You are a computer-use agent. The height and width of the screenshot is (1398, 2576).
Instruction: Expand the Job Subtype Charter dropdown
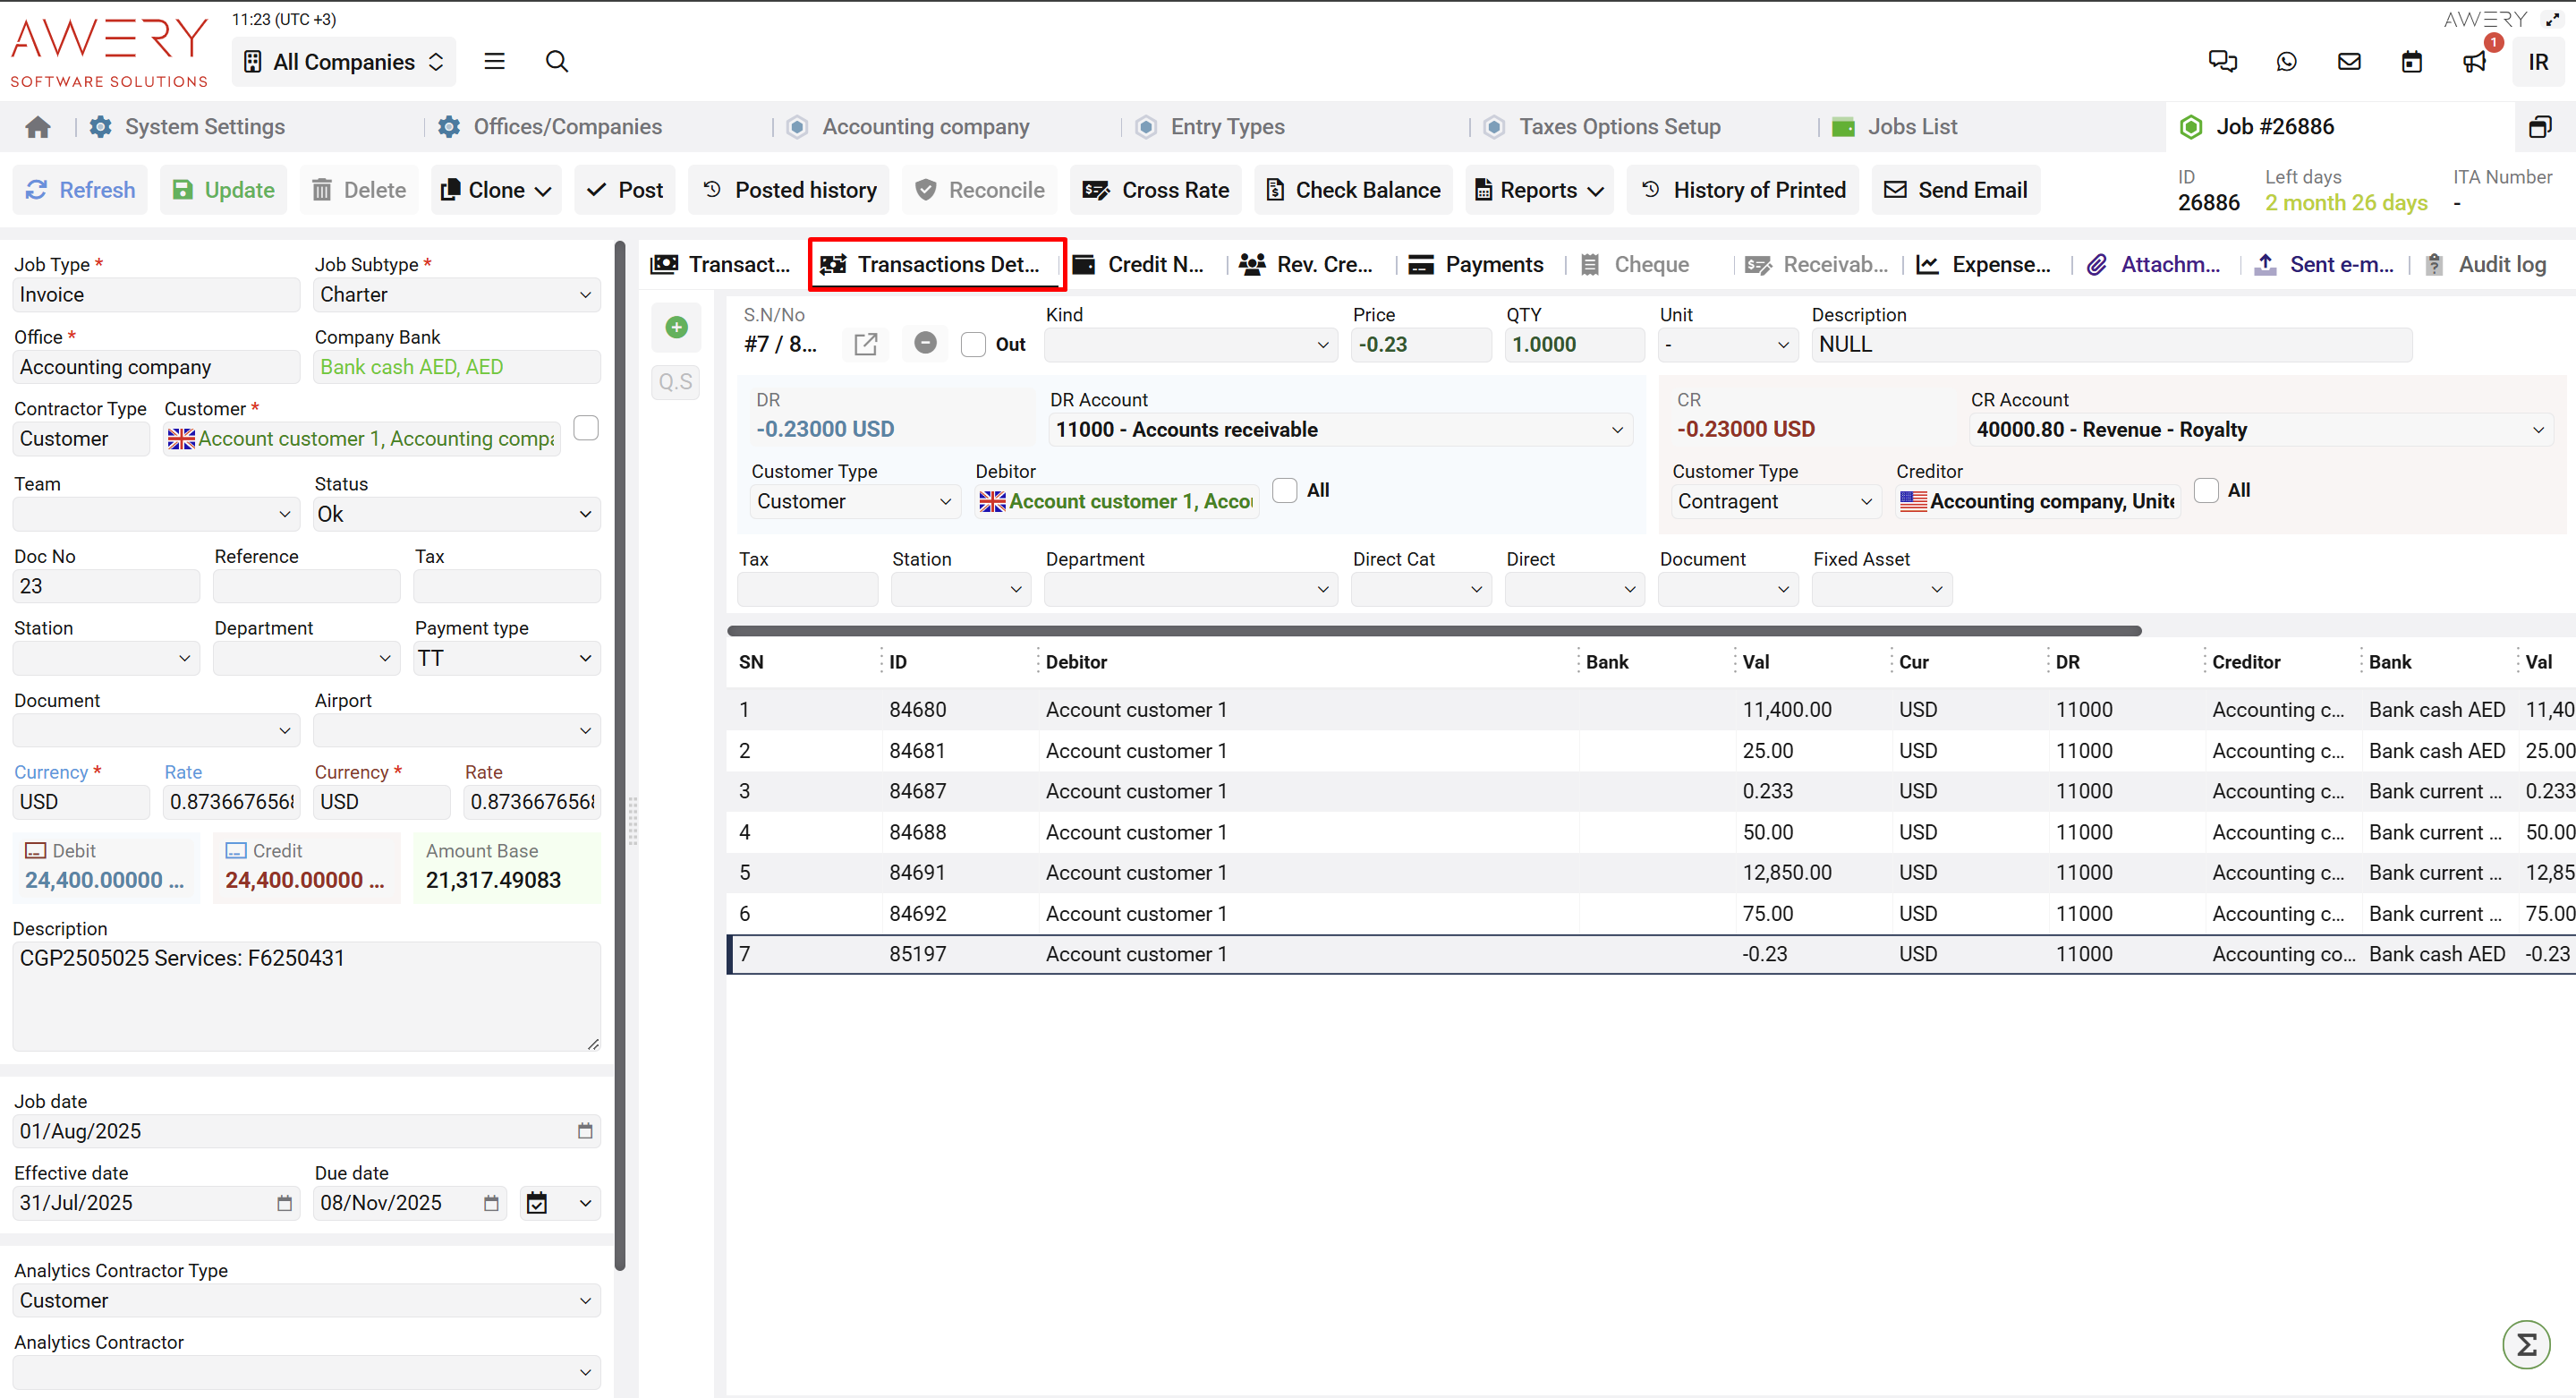coord(456,294)
